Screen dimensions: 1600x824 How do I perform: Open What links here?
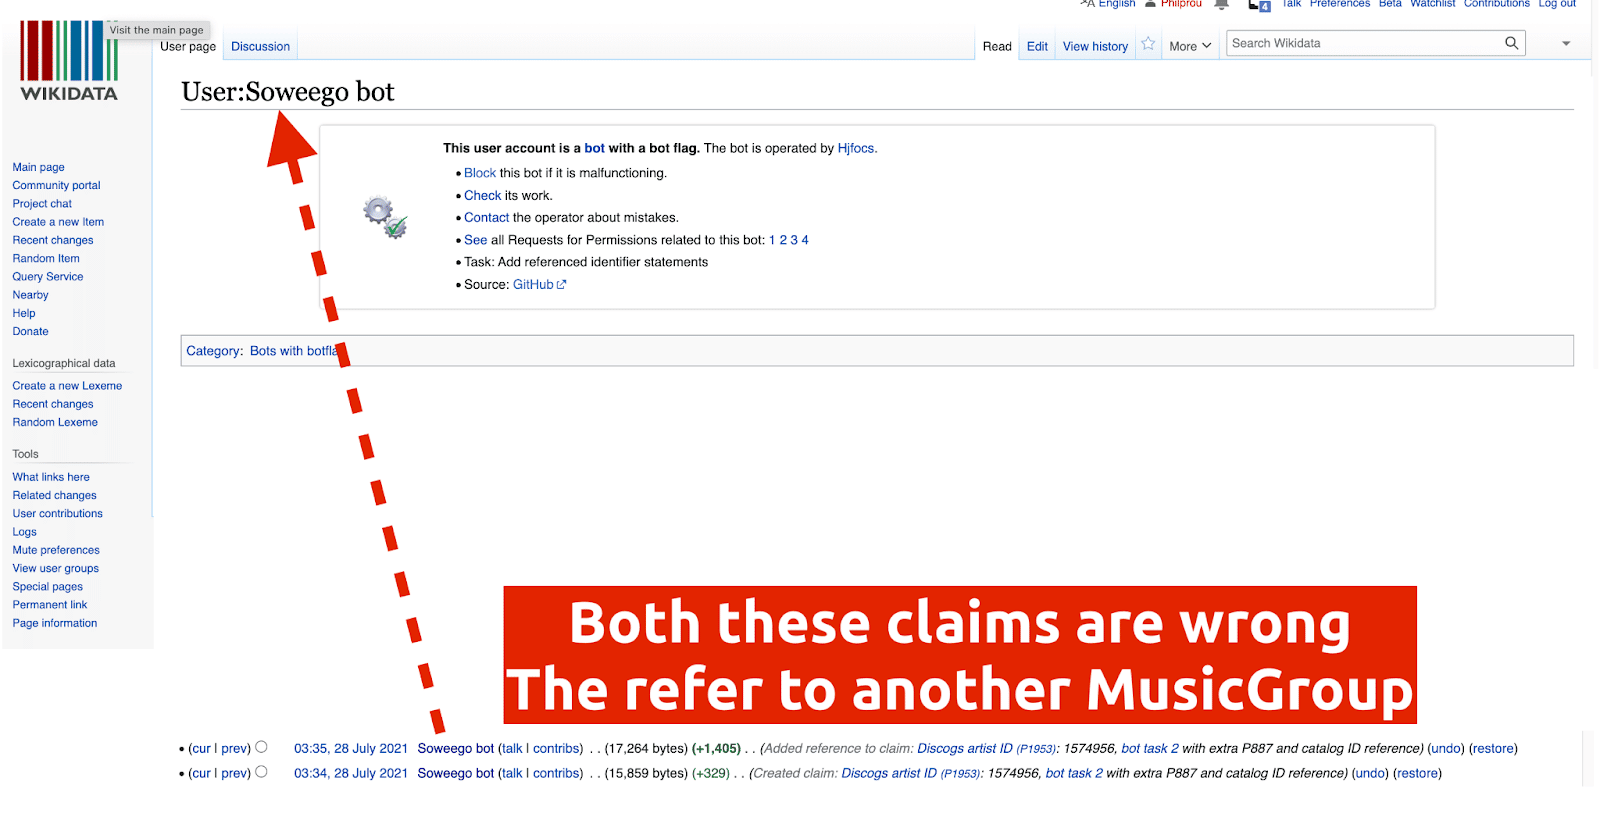tap(51, 477)
